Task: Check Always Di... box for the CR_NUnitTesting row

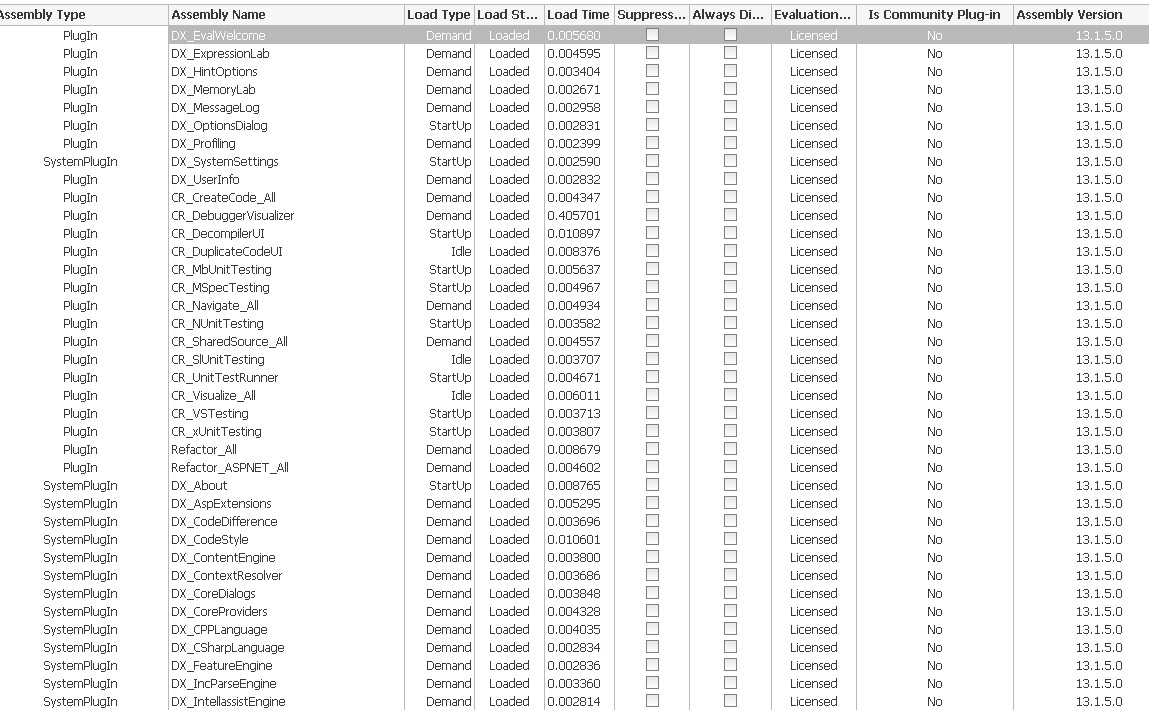Action: (730, 323)
